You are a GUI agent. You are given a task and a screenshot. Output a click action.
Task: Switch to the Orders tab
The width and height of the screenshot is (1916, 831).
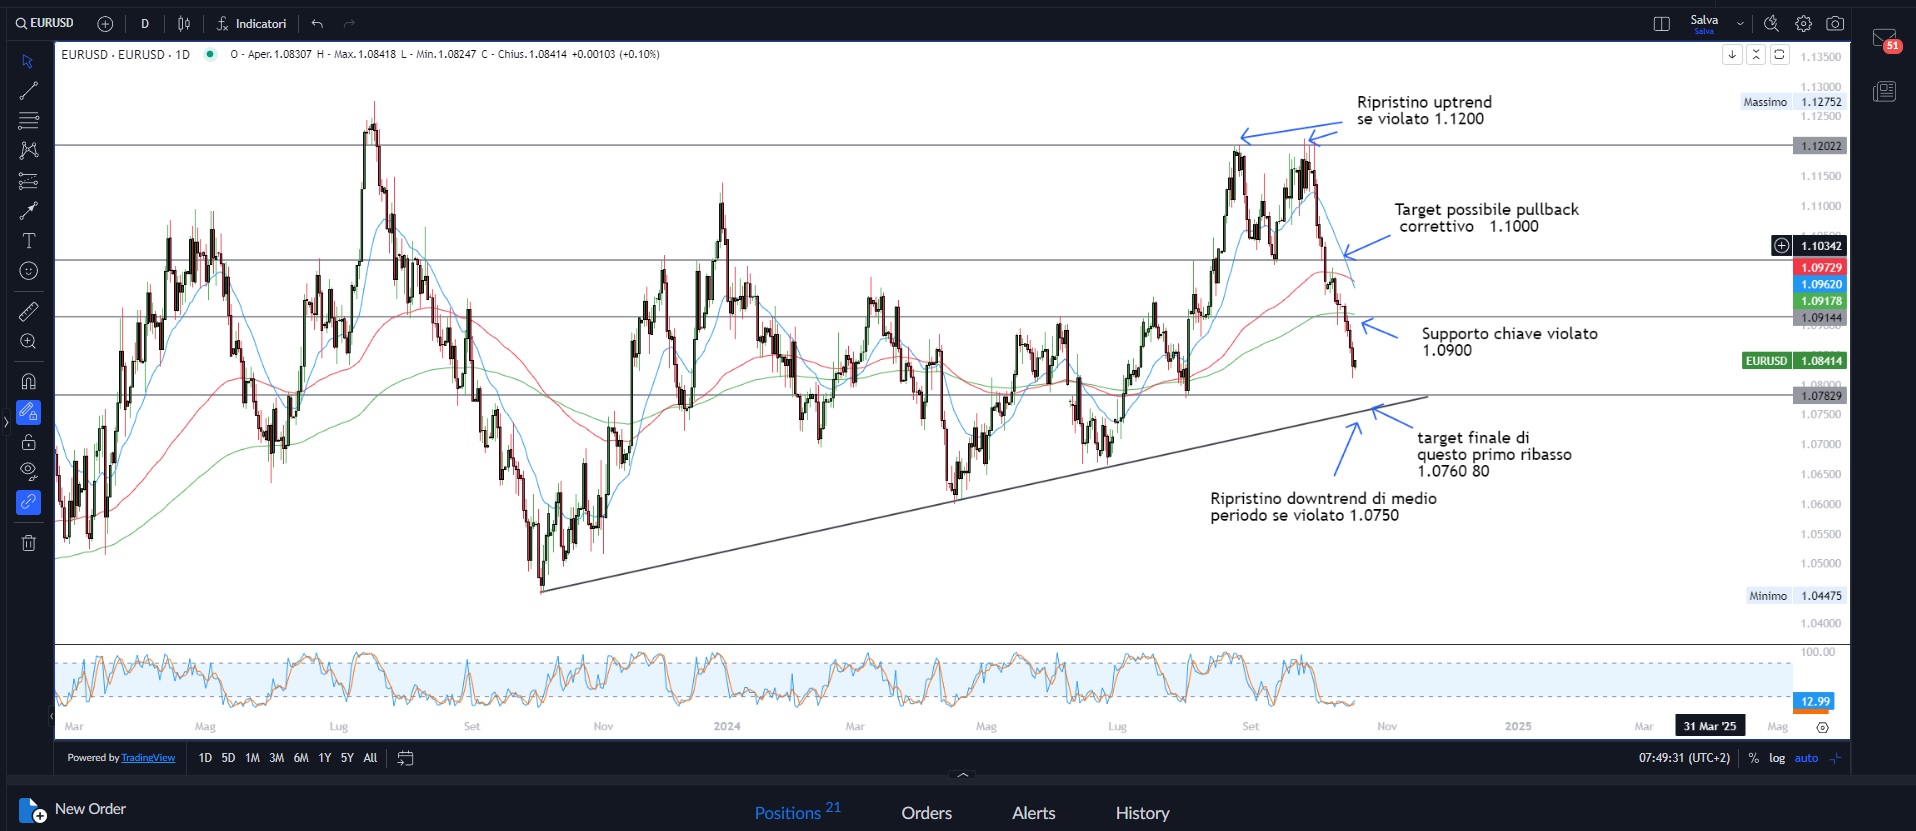[926, 813]
